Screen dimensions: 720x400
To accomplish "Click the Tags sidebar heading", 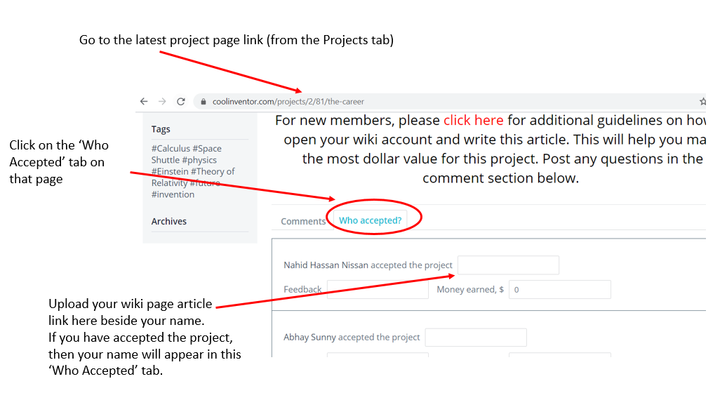I will click(x=161, y=129).
